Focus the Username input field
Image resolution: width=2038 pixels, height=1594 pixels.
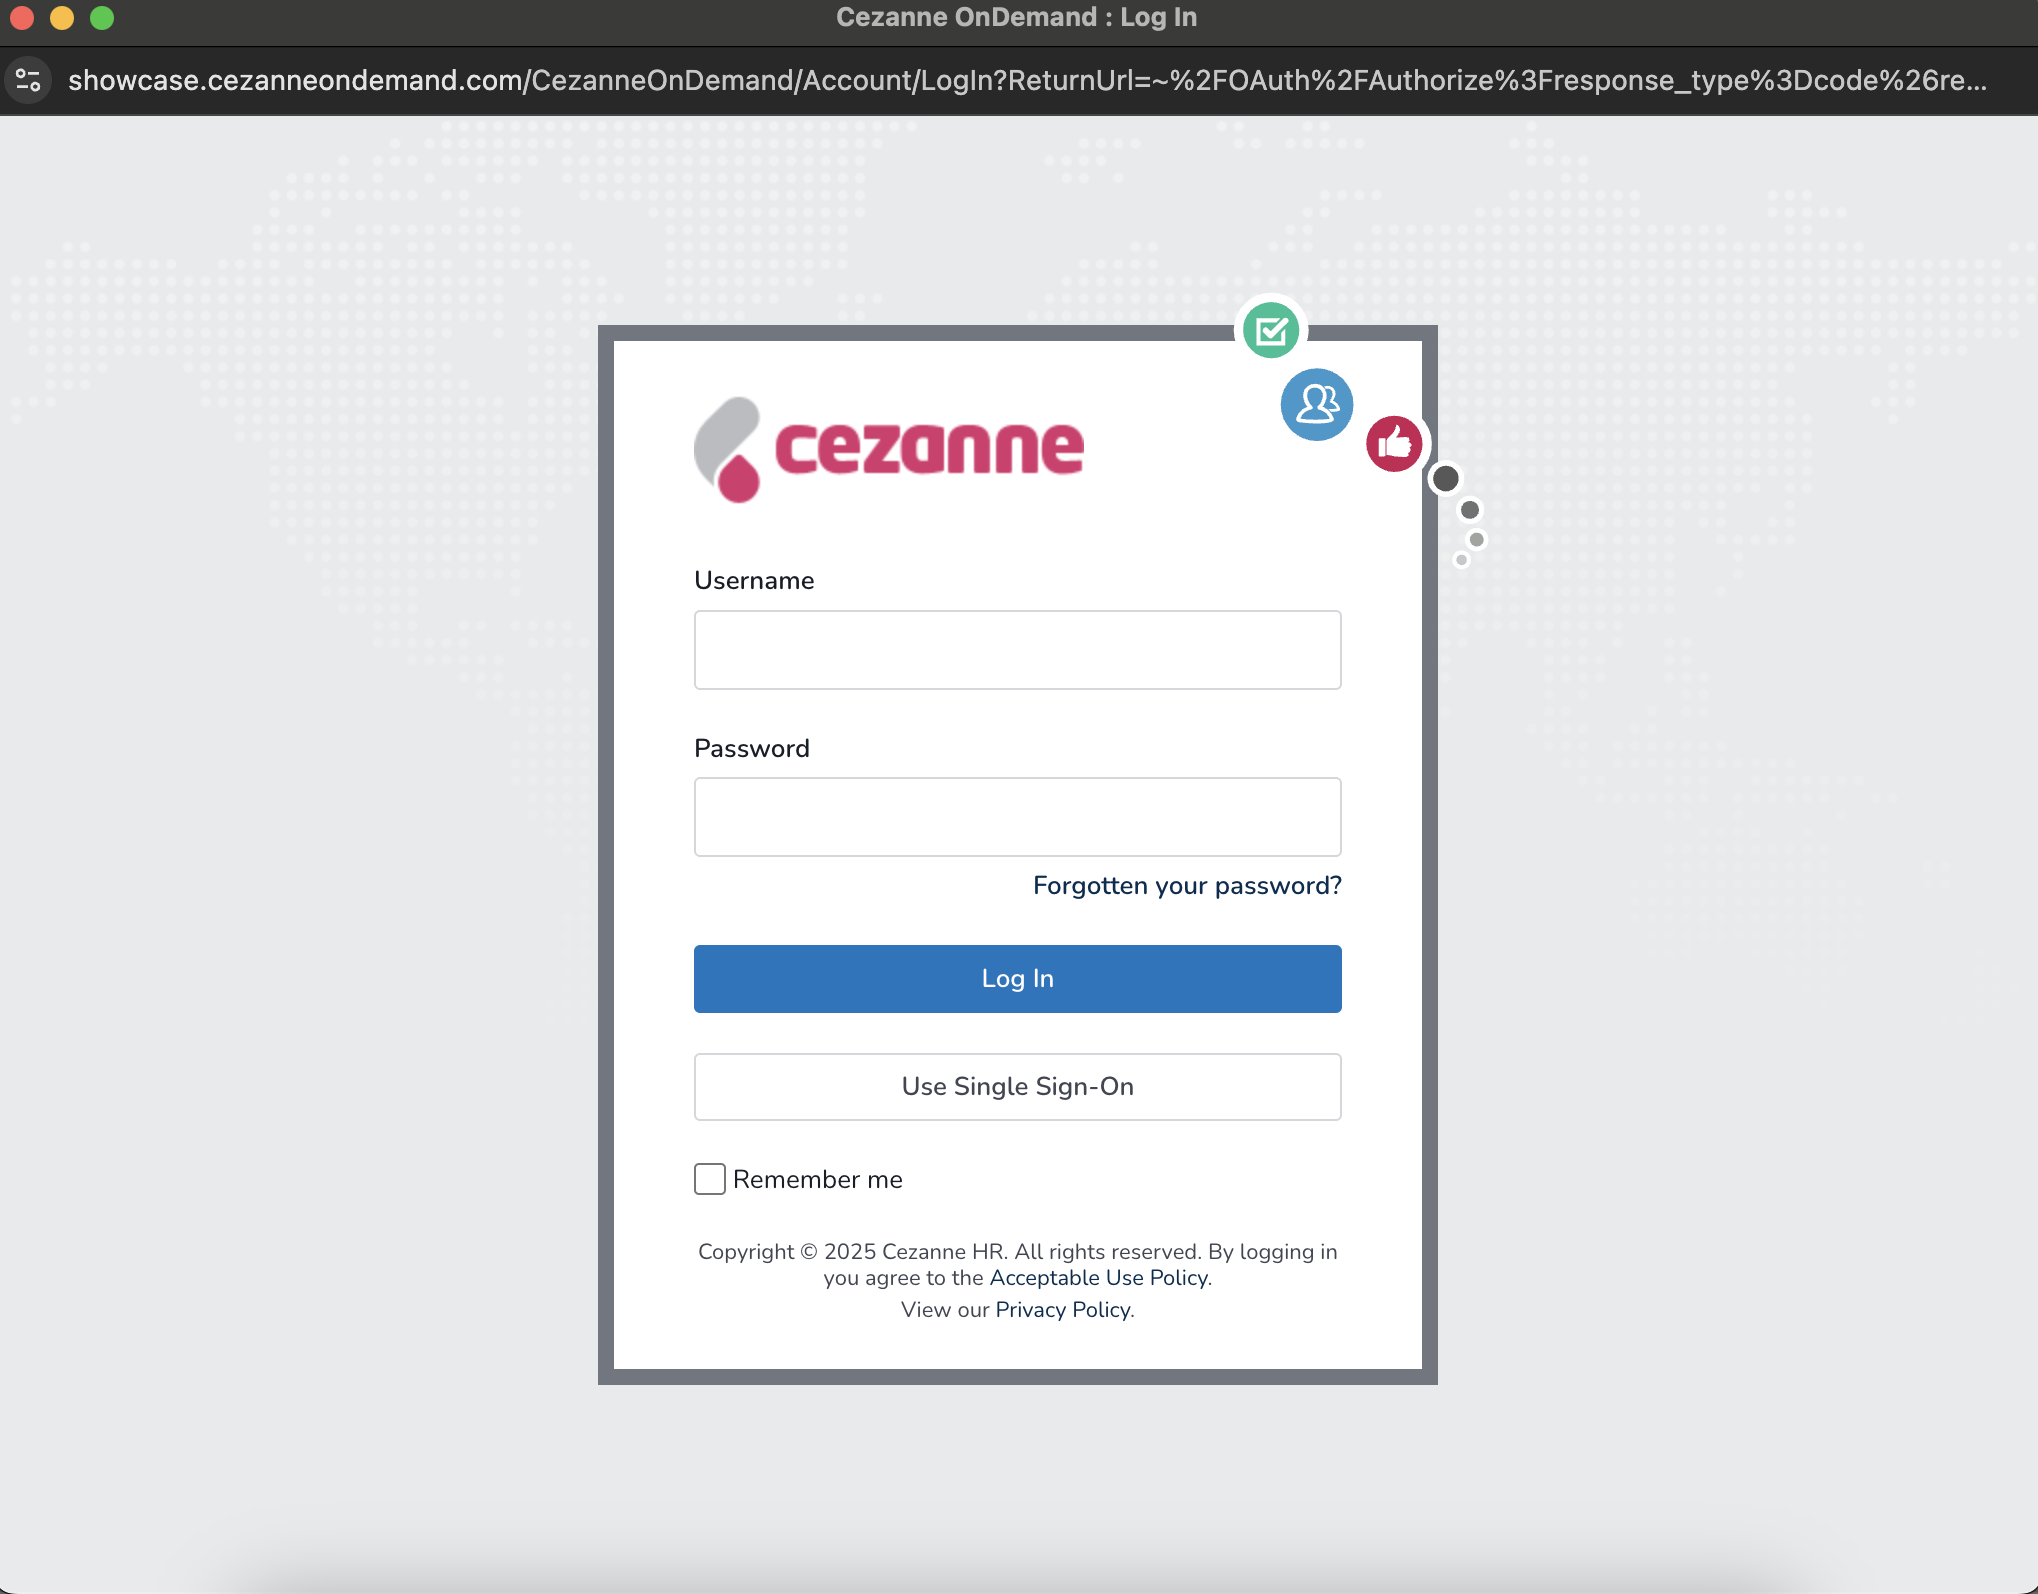1017,650
